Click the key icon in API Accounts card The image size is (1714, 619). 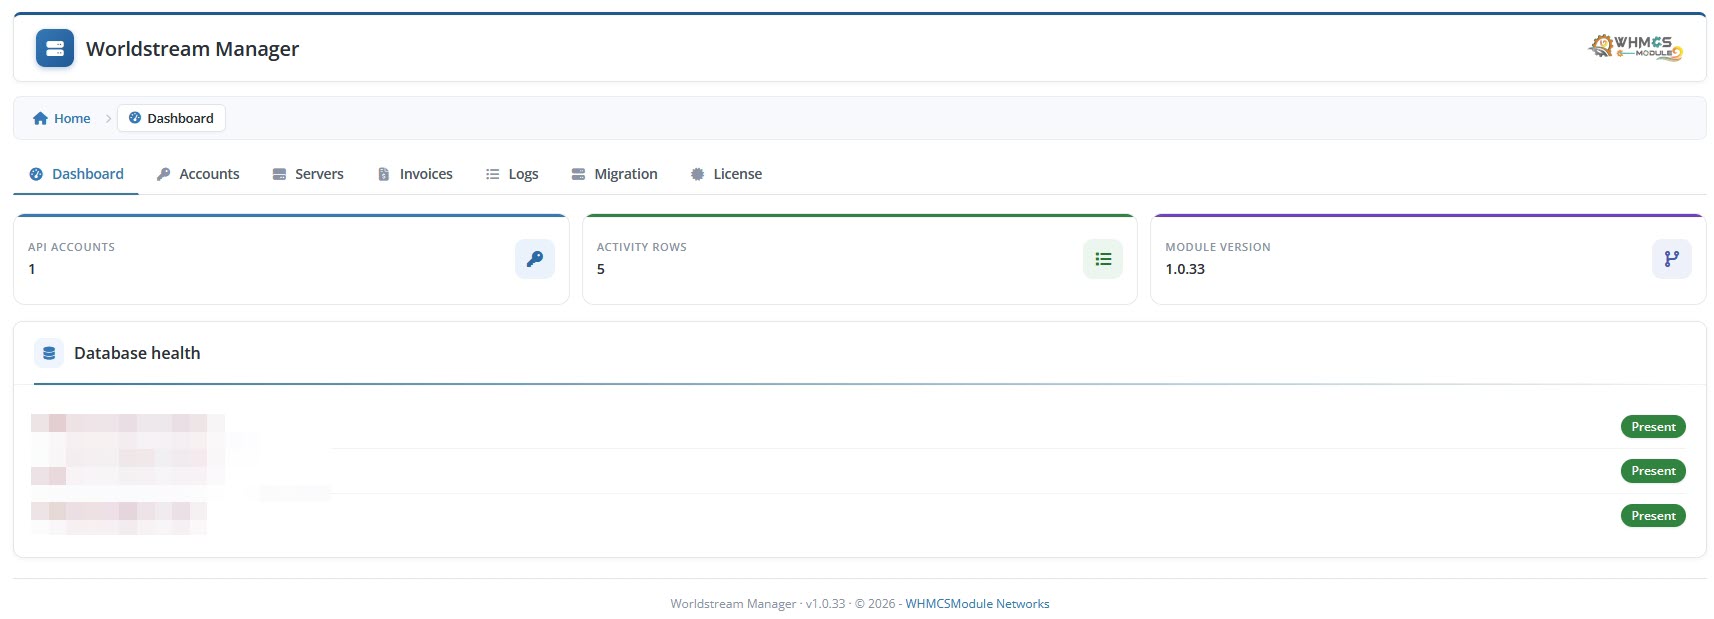535,259
